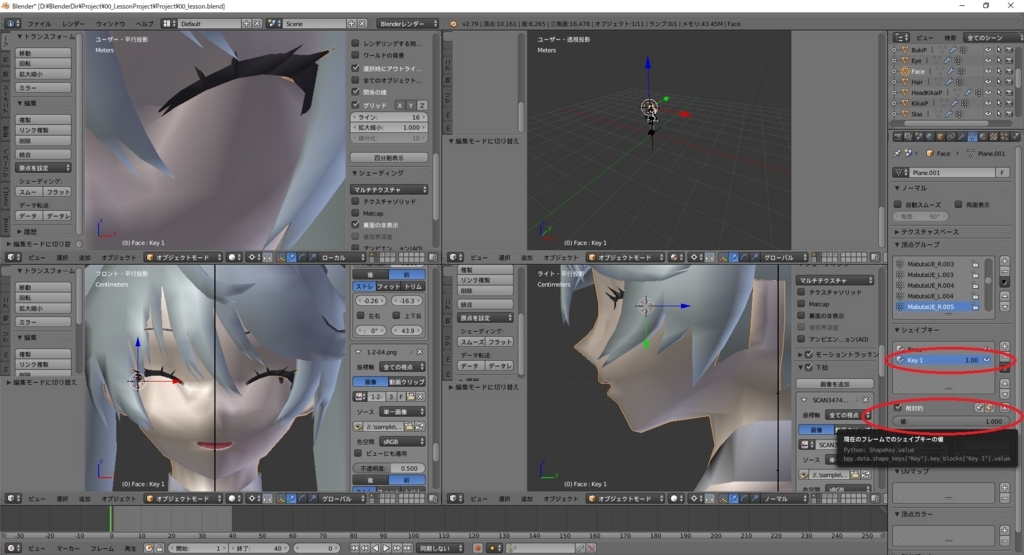Select the Key 1 shape key entry
Image resolution: width=1024 pixels, height=555 pixels.
click(x=944, y=360)
